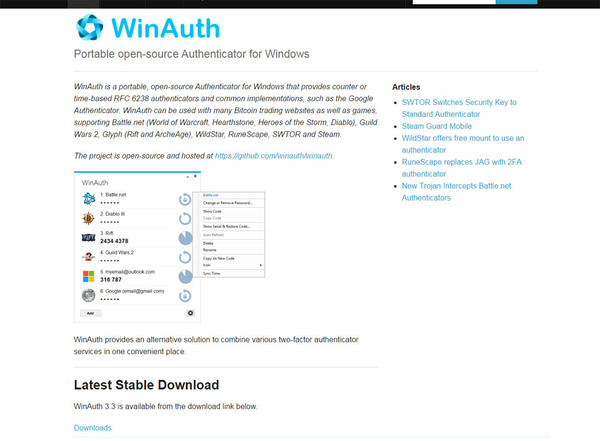Choose Rename in the context menu
600x441 pixels.
(210, 250)
